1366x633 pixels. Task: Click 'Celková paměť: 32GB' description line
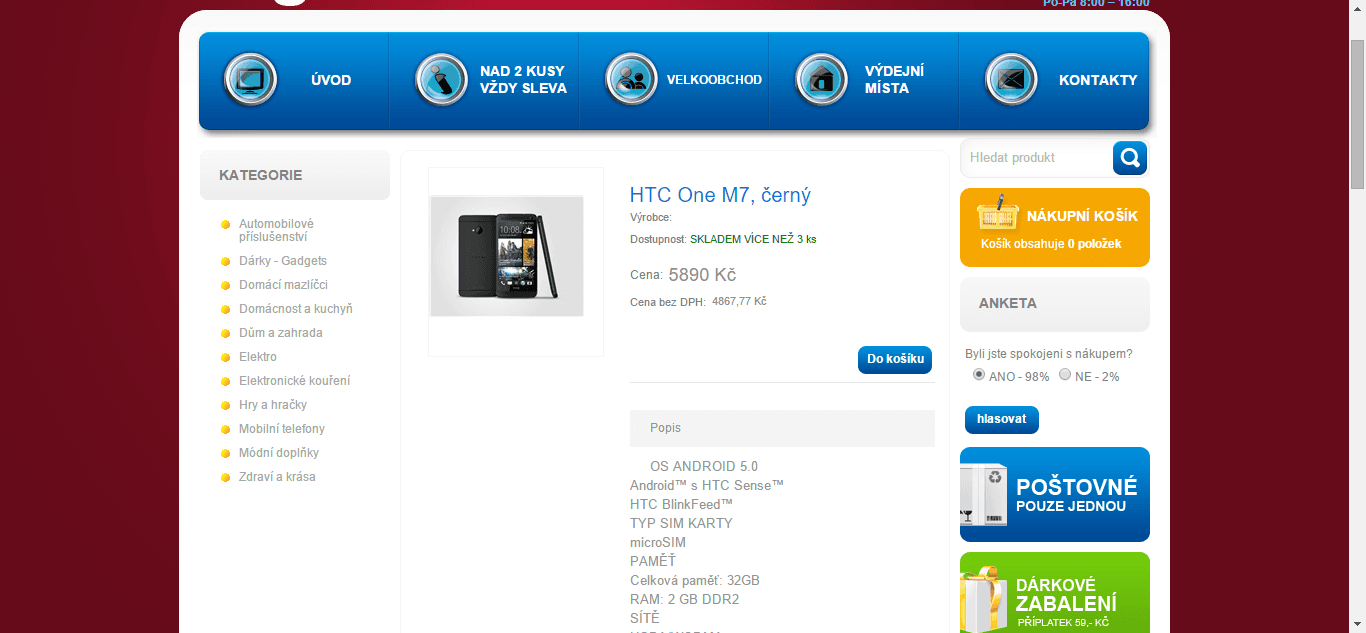[695, 581]
